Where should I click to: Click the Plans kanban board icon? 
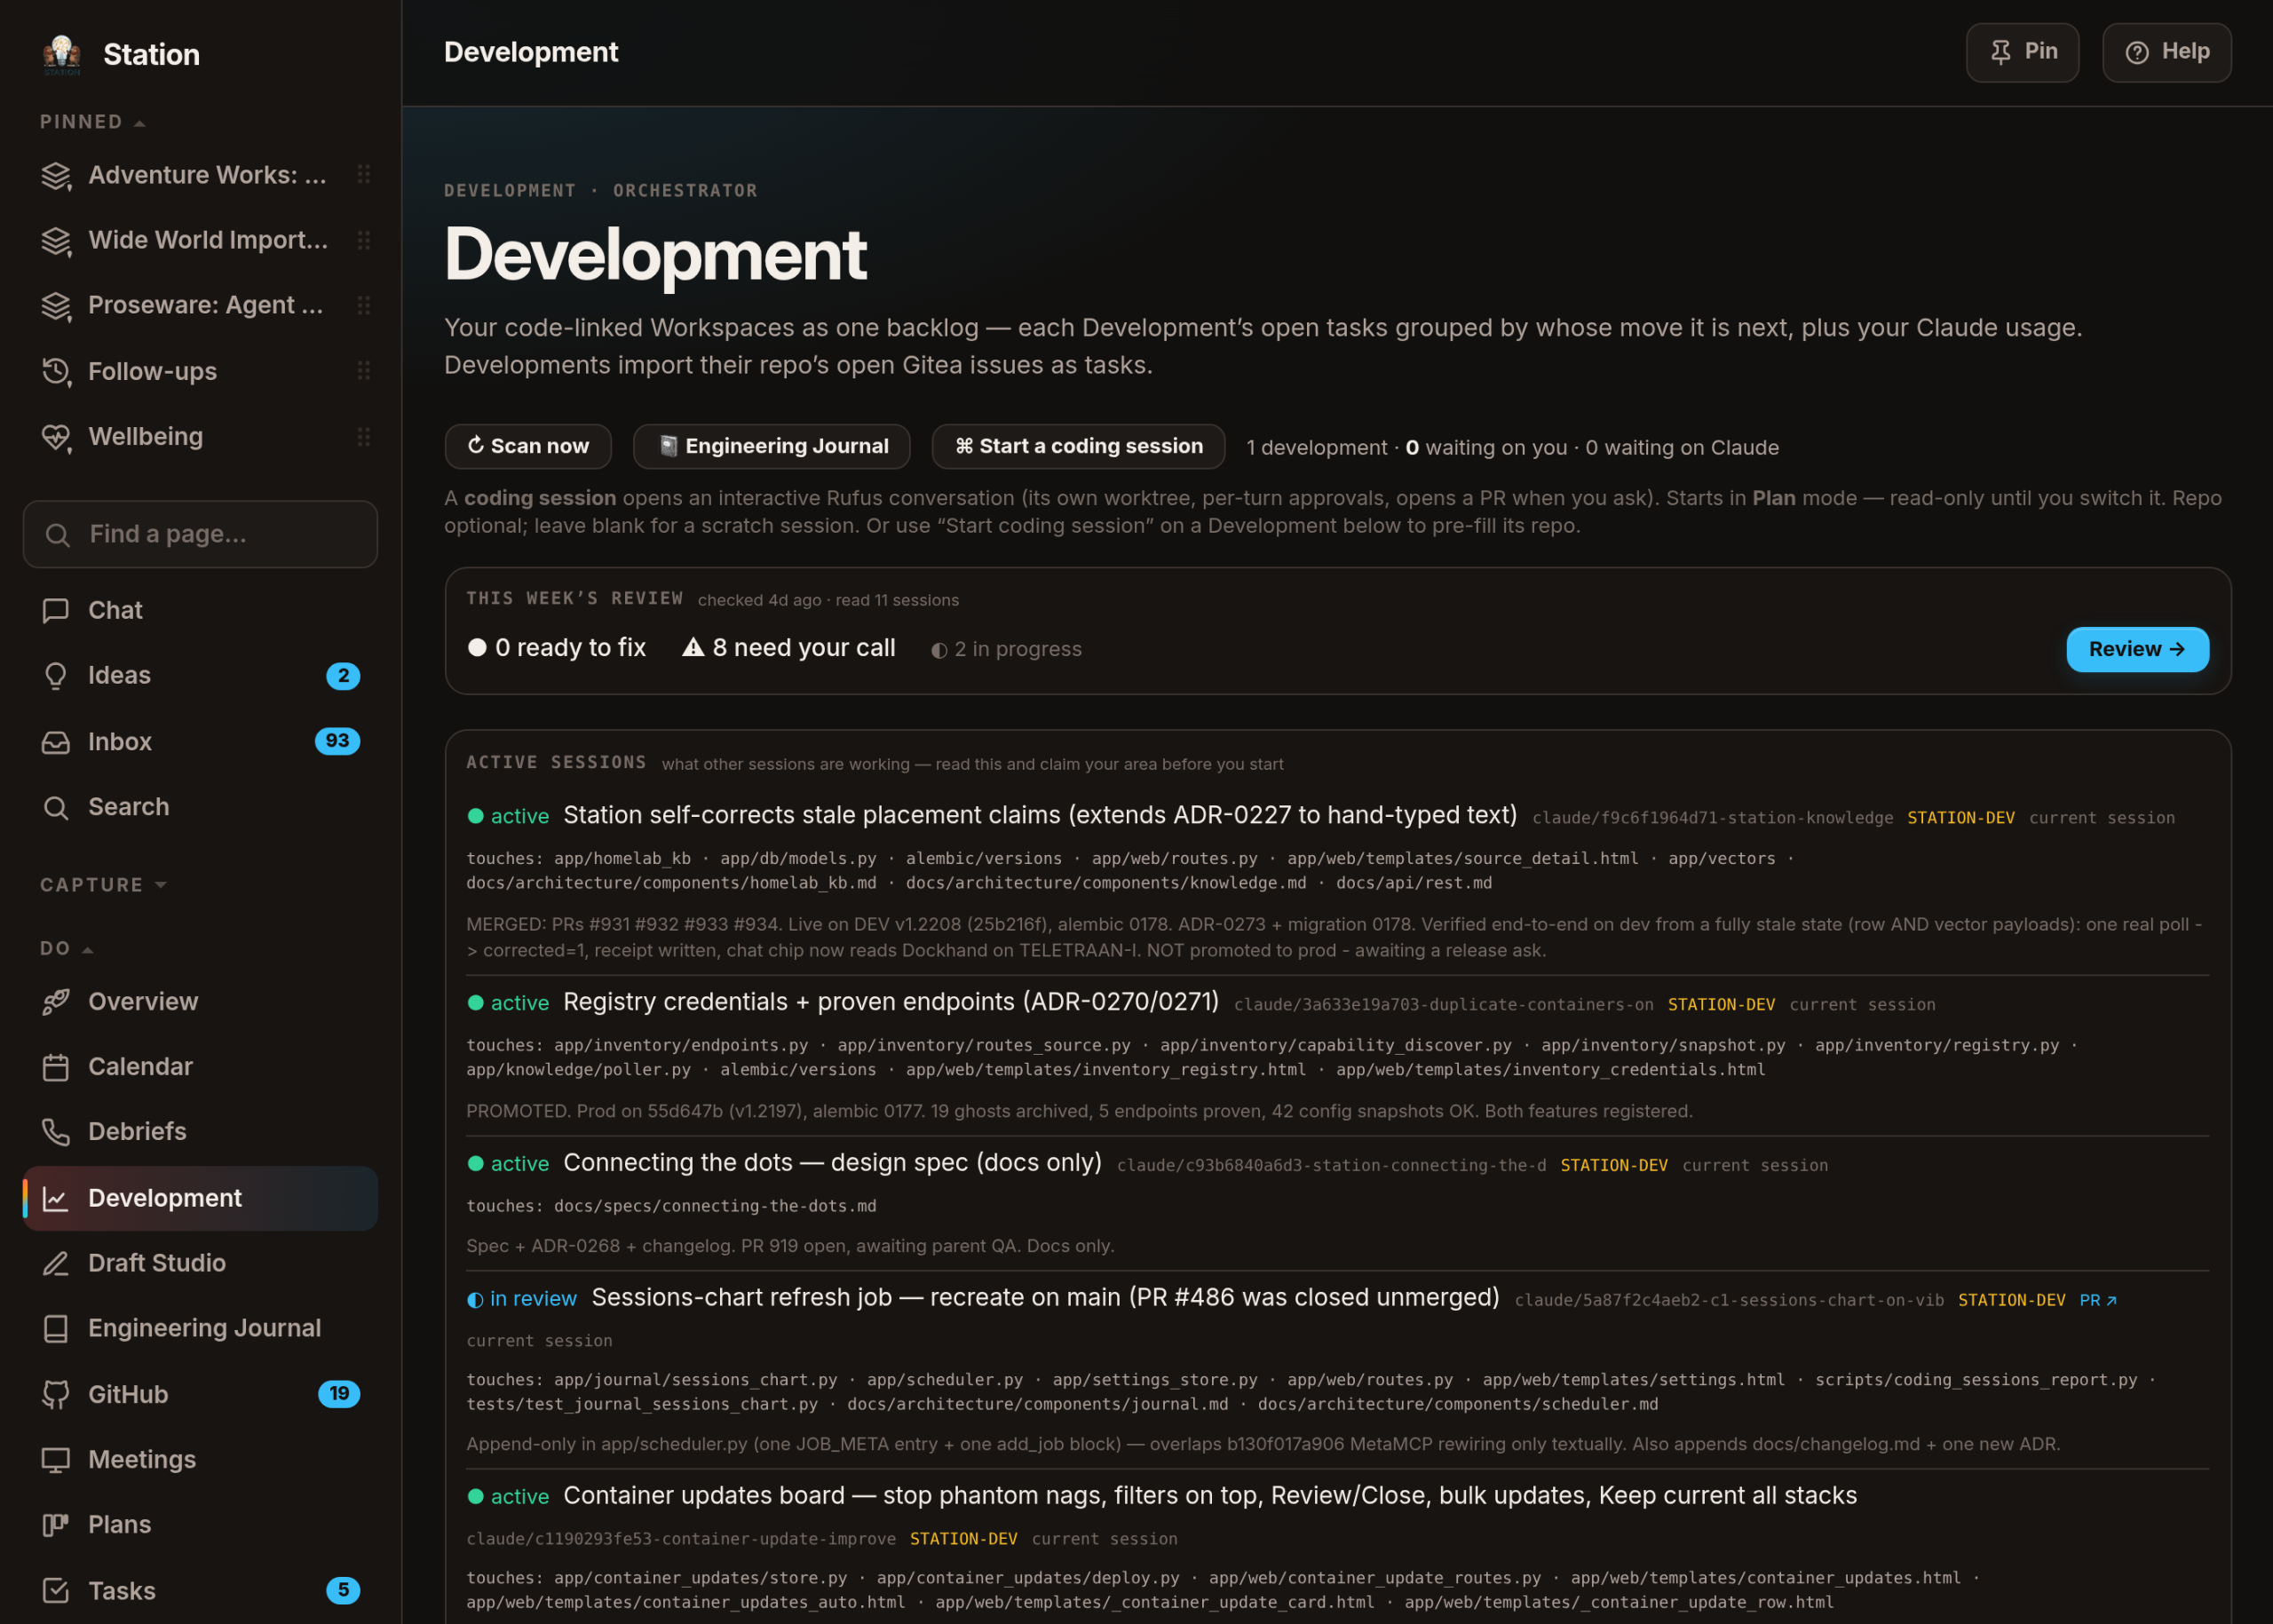pyautogui.click(x=56, y=1525)
